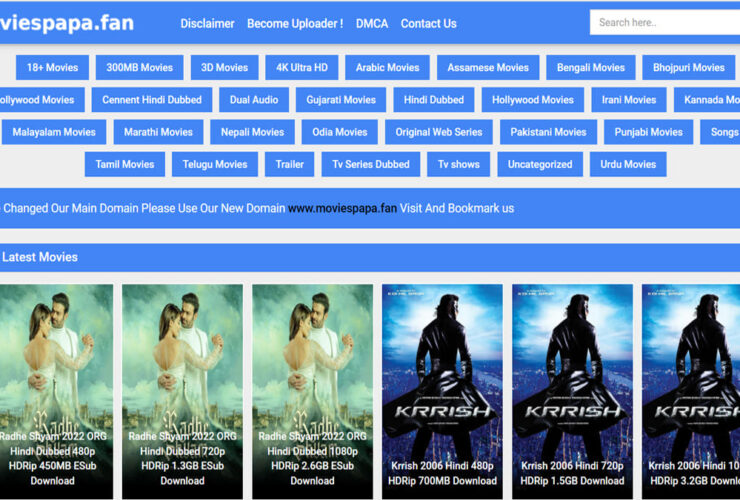Open the DMCA page
This screenshot has width=740, height=500.
[372, 24]
